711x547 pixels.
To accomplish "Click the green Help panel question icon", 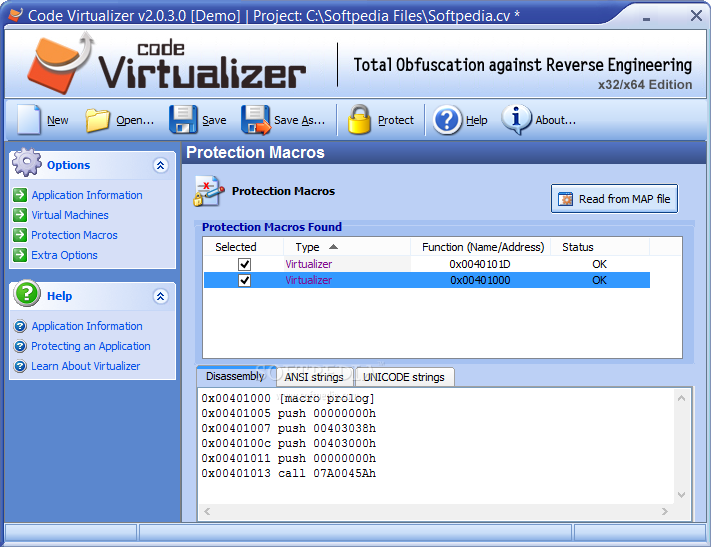I will click(x=27, y=293).
